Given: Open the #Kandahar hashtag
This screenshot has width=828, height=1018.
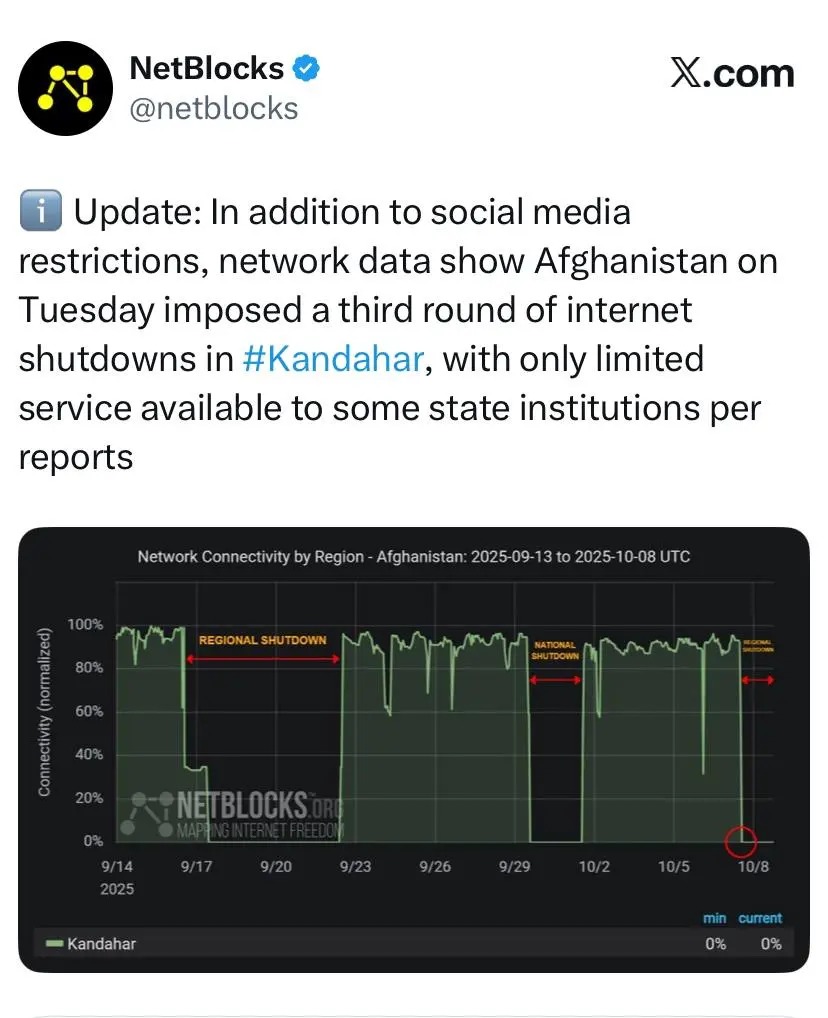Looking at the screenshot, I should click(333, 359).
